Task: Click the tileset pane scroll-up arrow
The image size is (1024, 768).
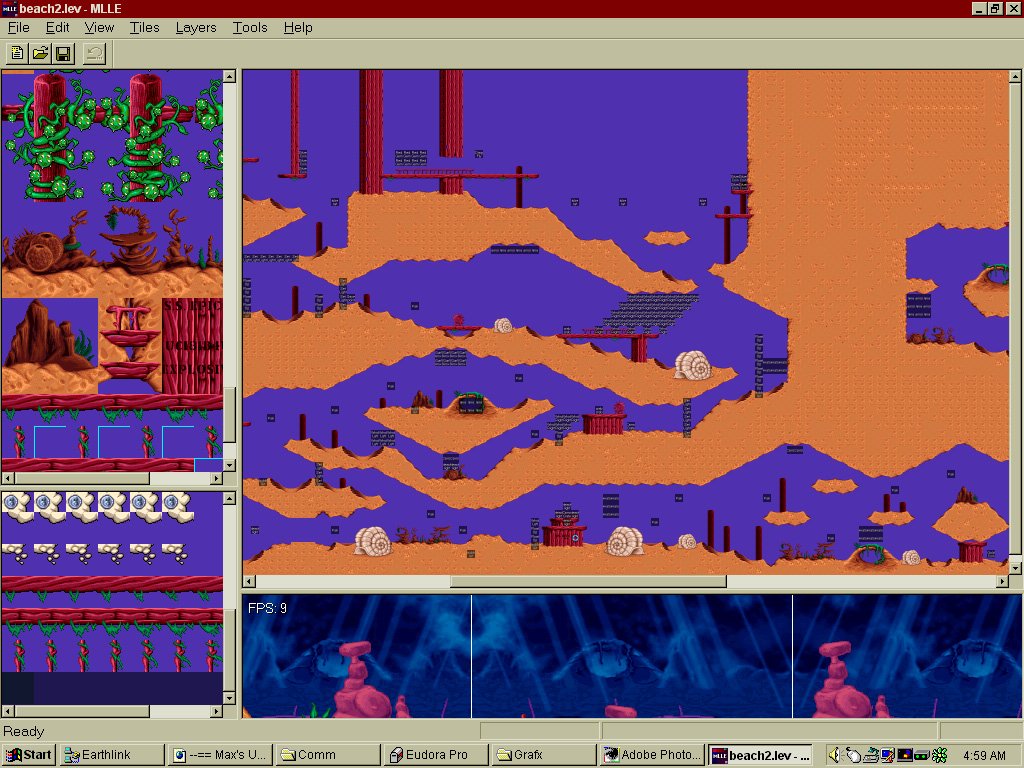Action: click(229, 76)
